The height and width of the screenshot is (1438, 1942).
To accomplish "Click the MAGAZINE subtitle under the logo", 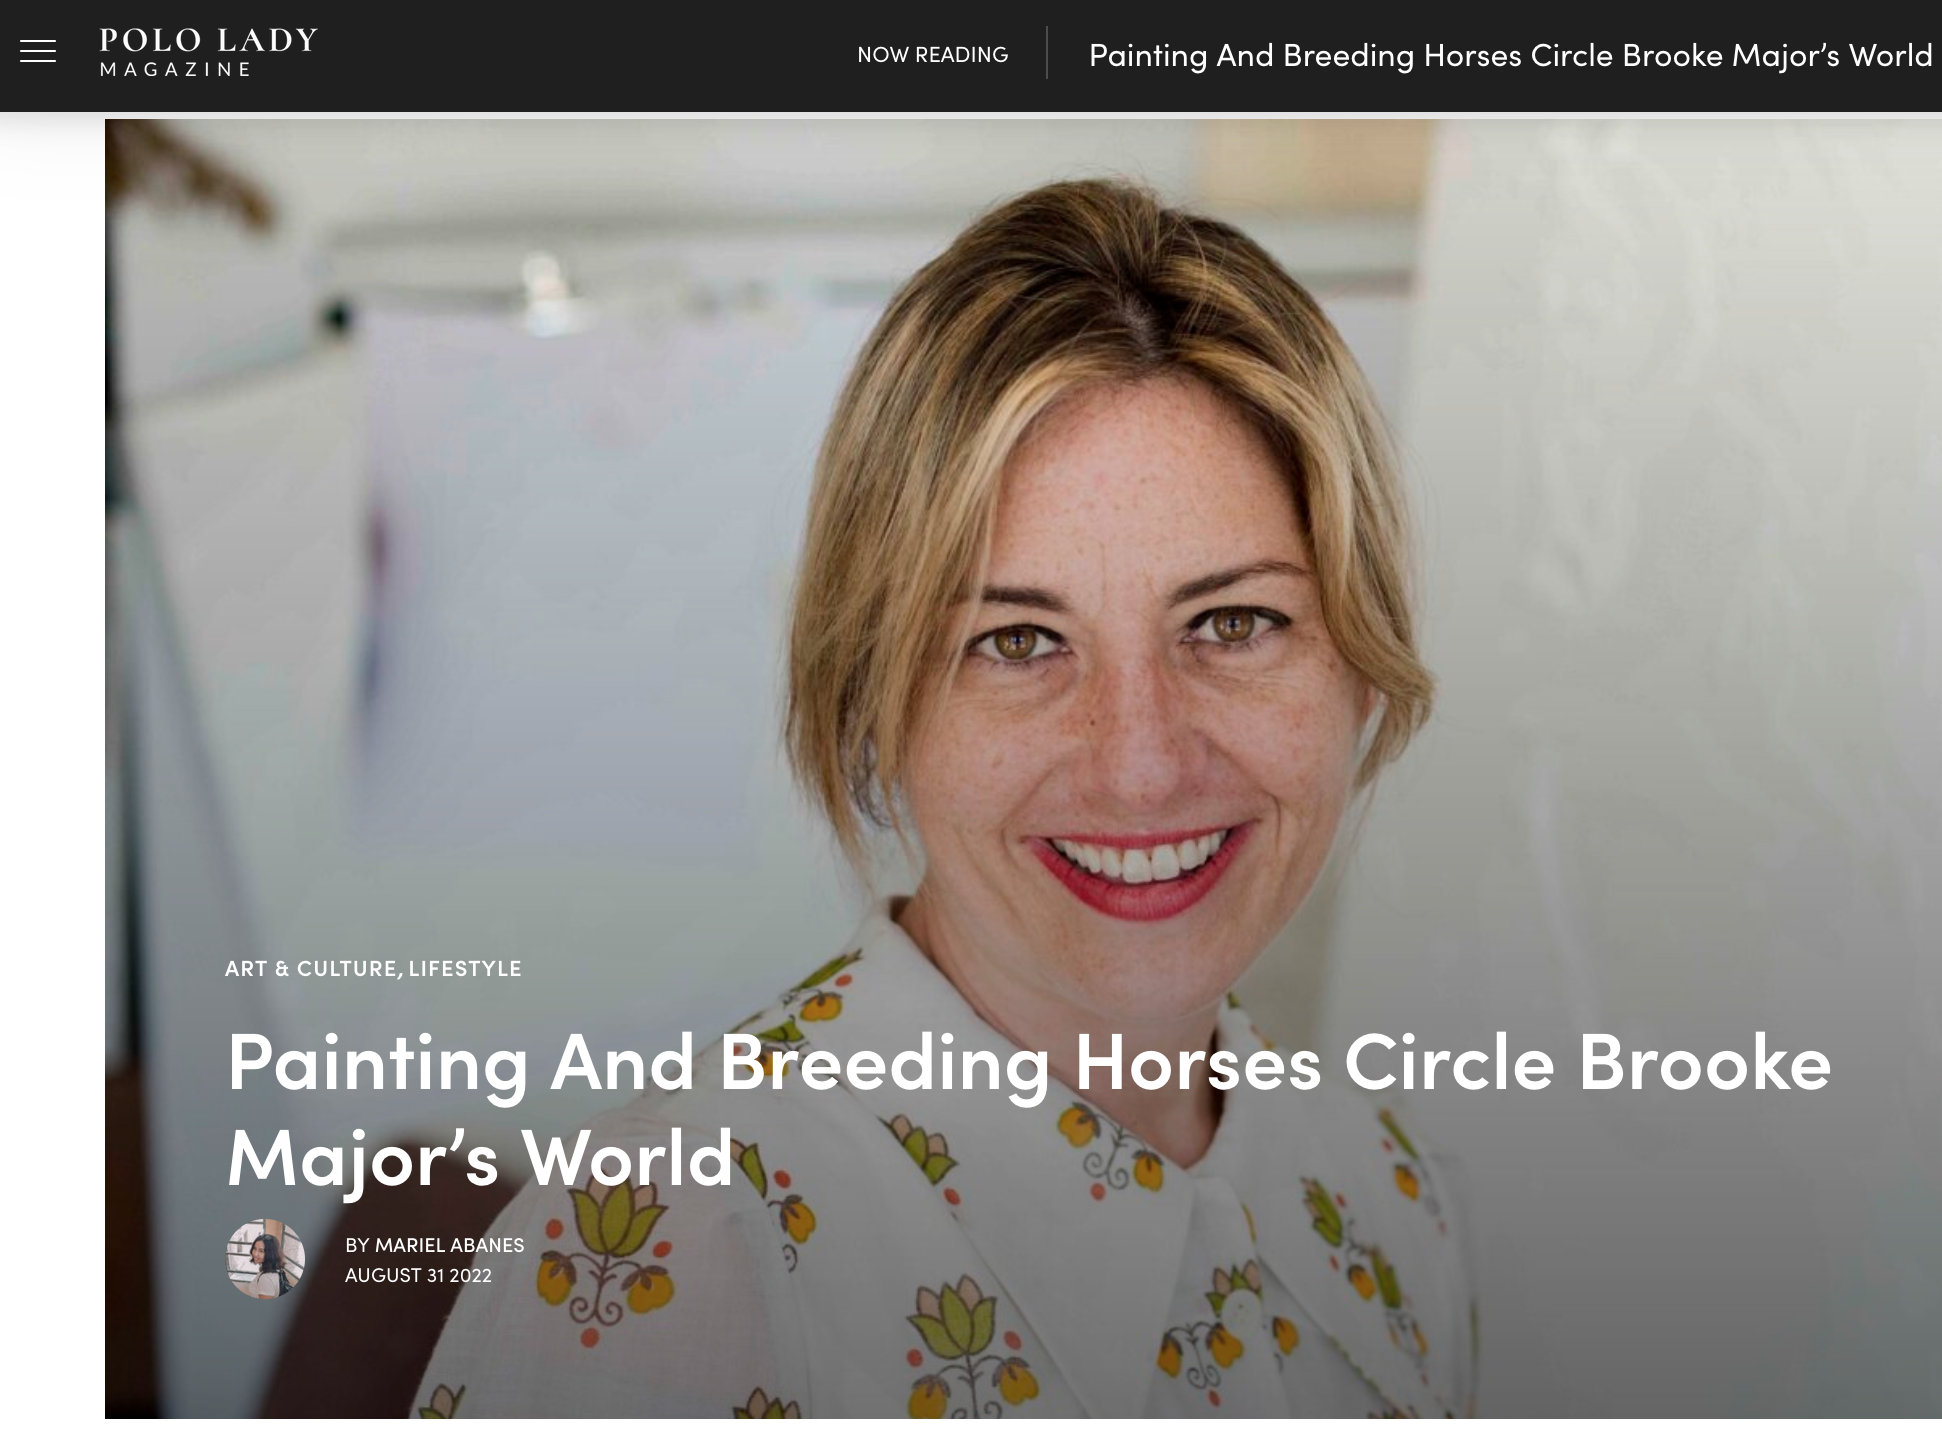I will [x=175, y=70].
